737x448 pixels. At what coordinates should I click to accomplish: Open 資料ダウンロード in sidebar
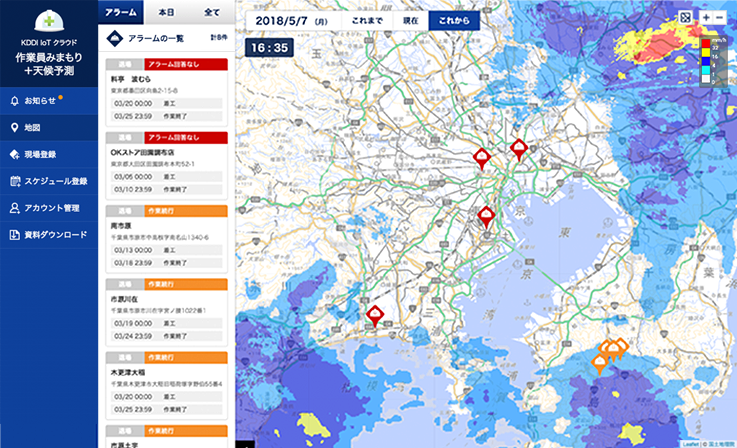tap(49, 235)
